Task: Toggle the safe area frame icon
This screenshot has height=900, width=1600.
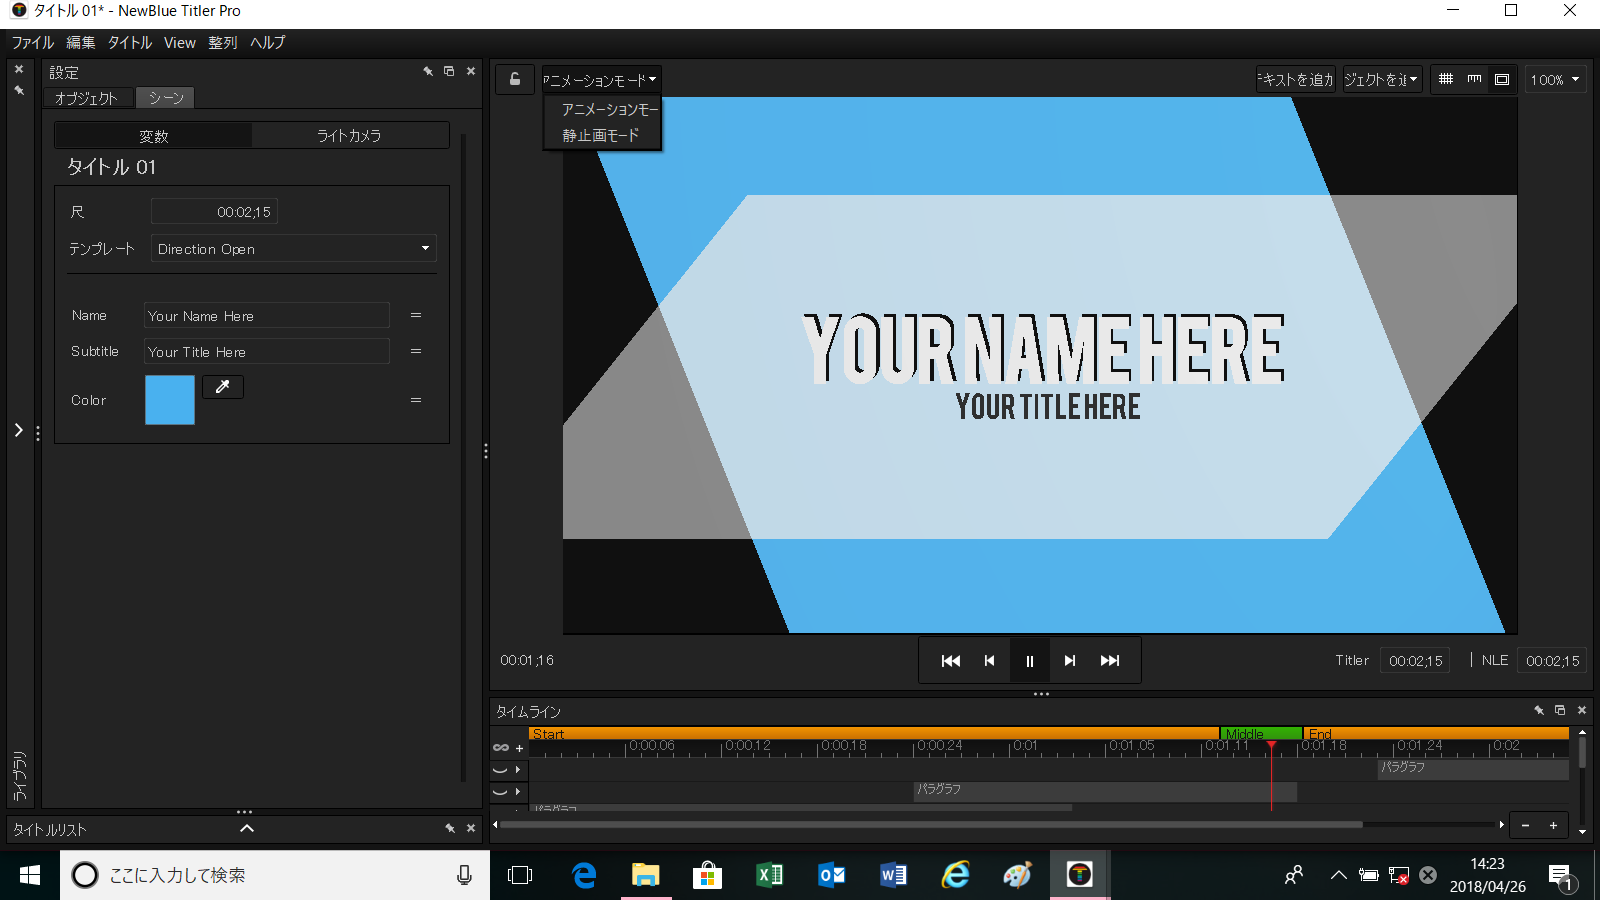Action: pyautogui.click(x=1502, y=79)
